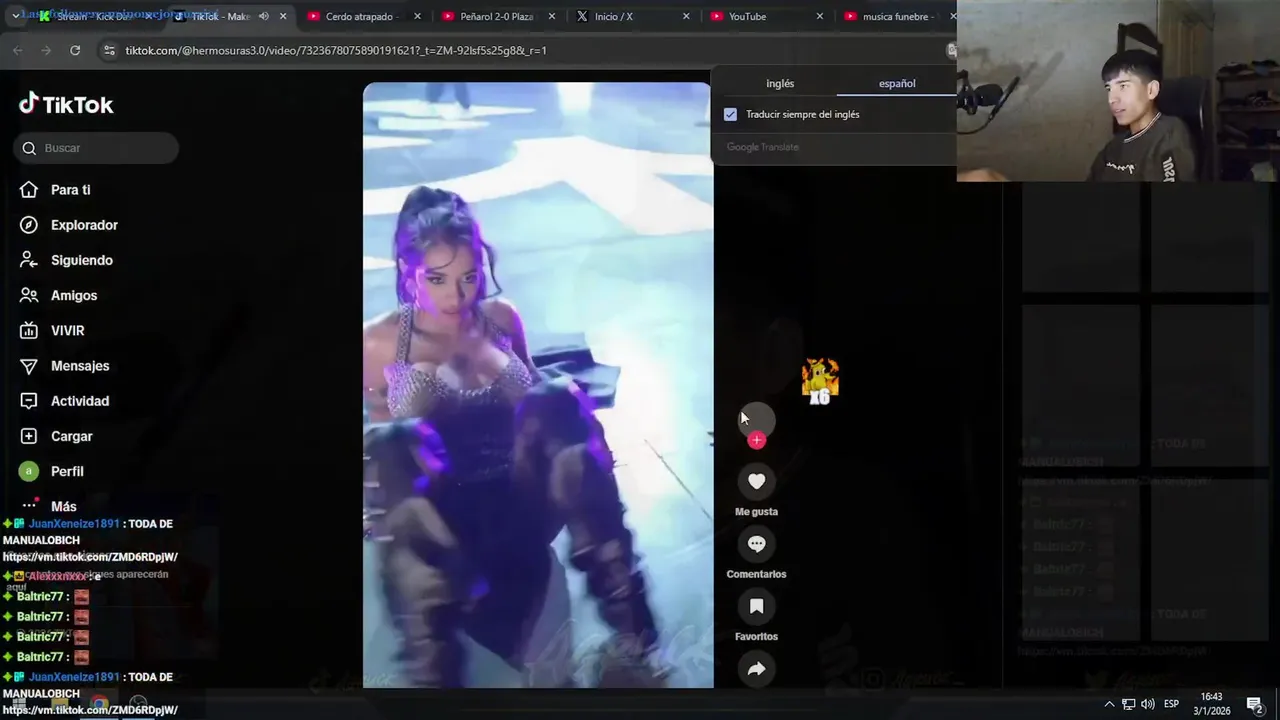Open Comentarios with speech bubble icon
Screen dimensions: 1280x720
[x=756, y=544]
